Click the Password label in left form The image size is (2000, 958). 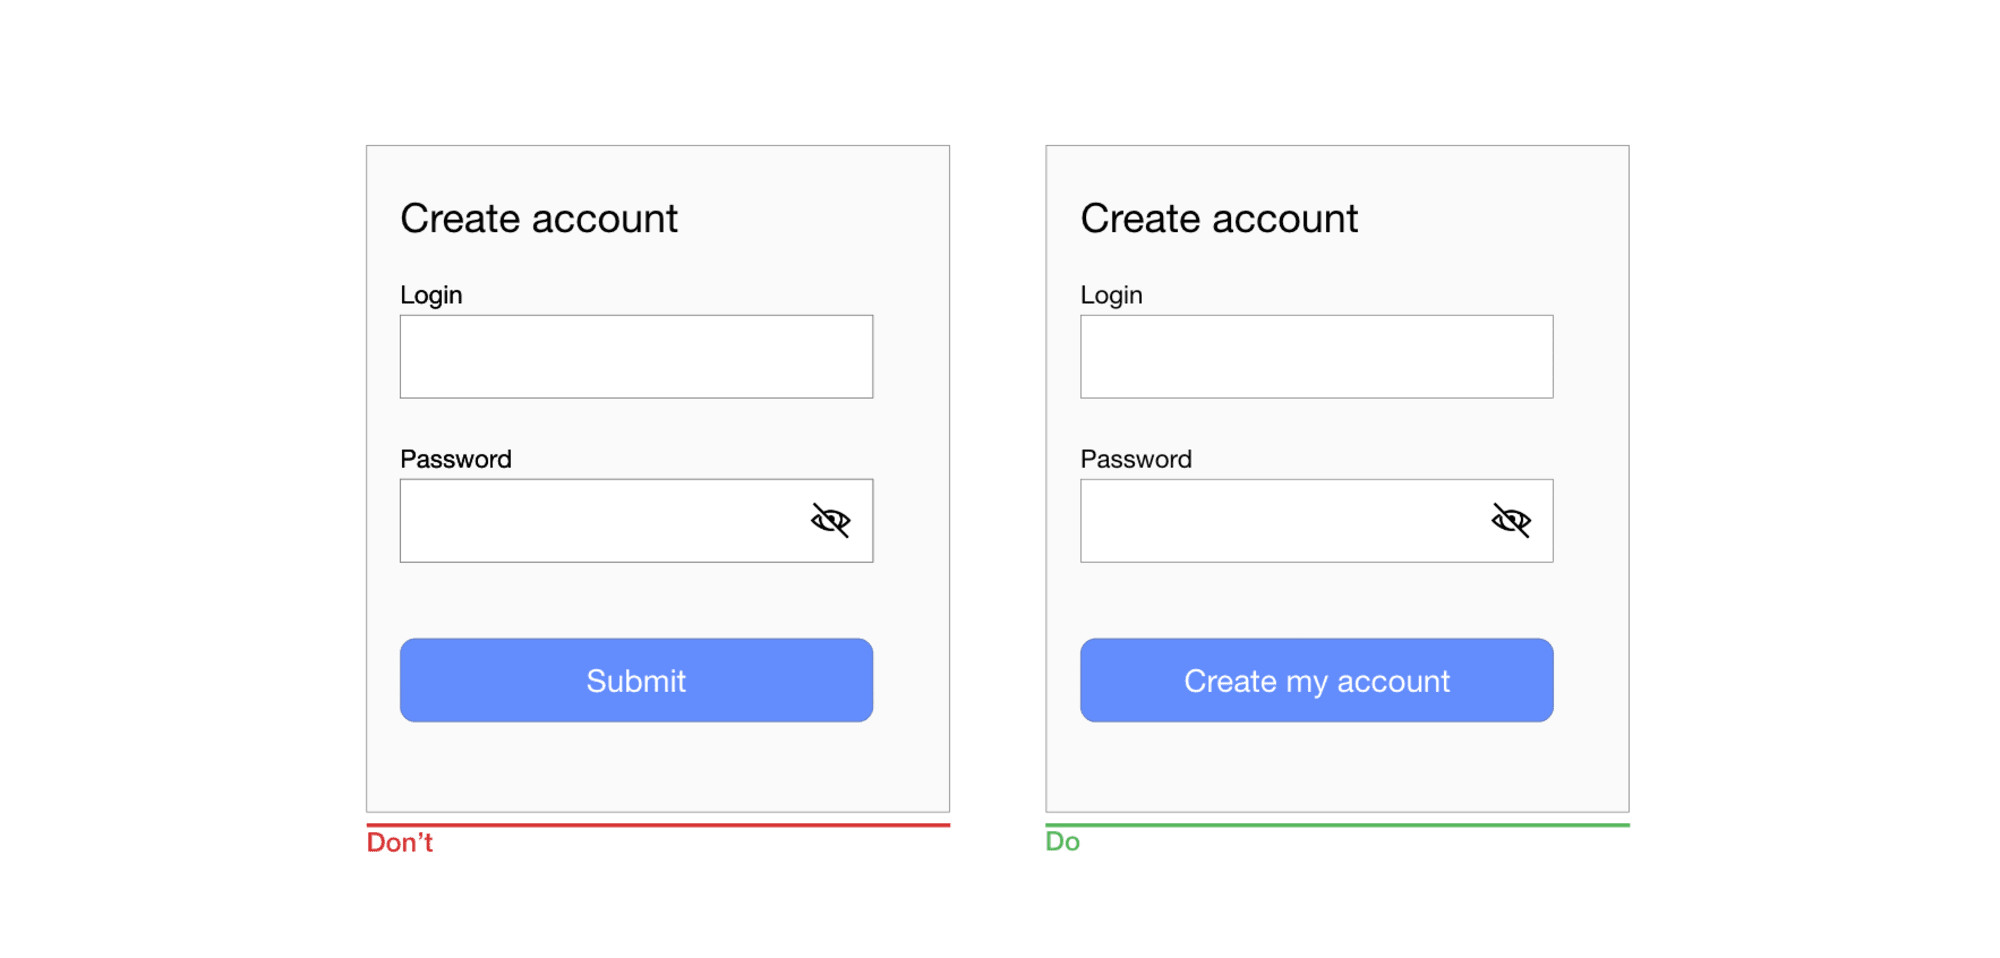coord(456,459)
